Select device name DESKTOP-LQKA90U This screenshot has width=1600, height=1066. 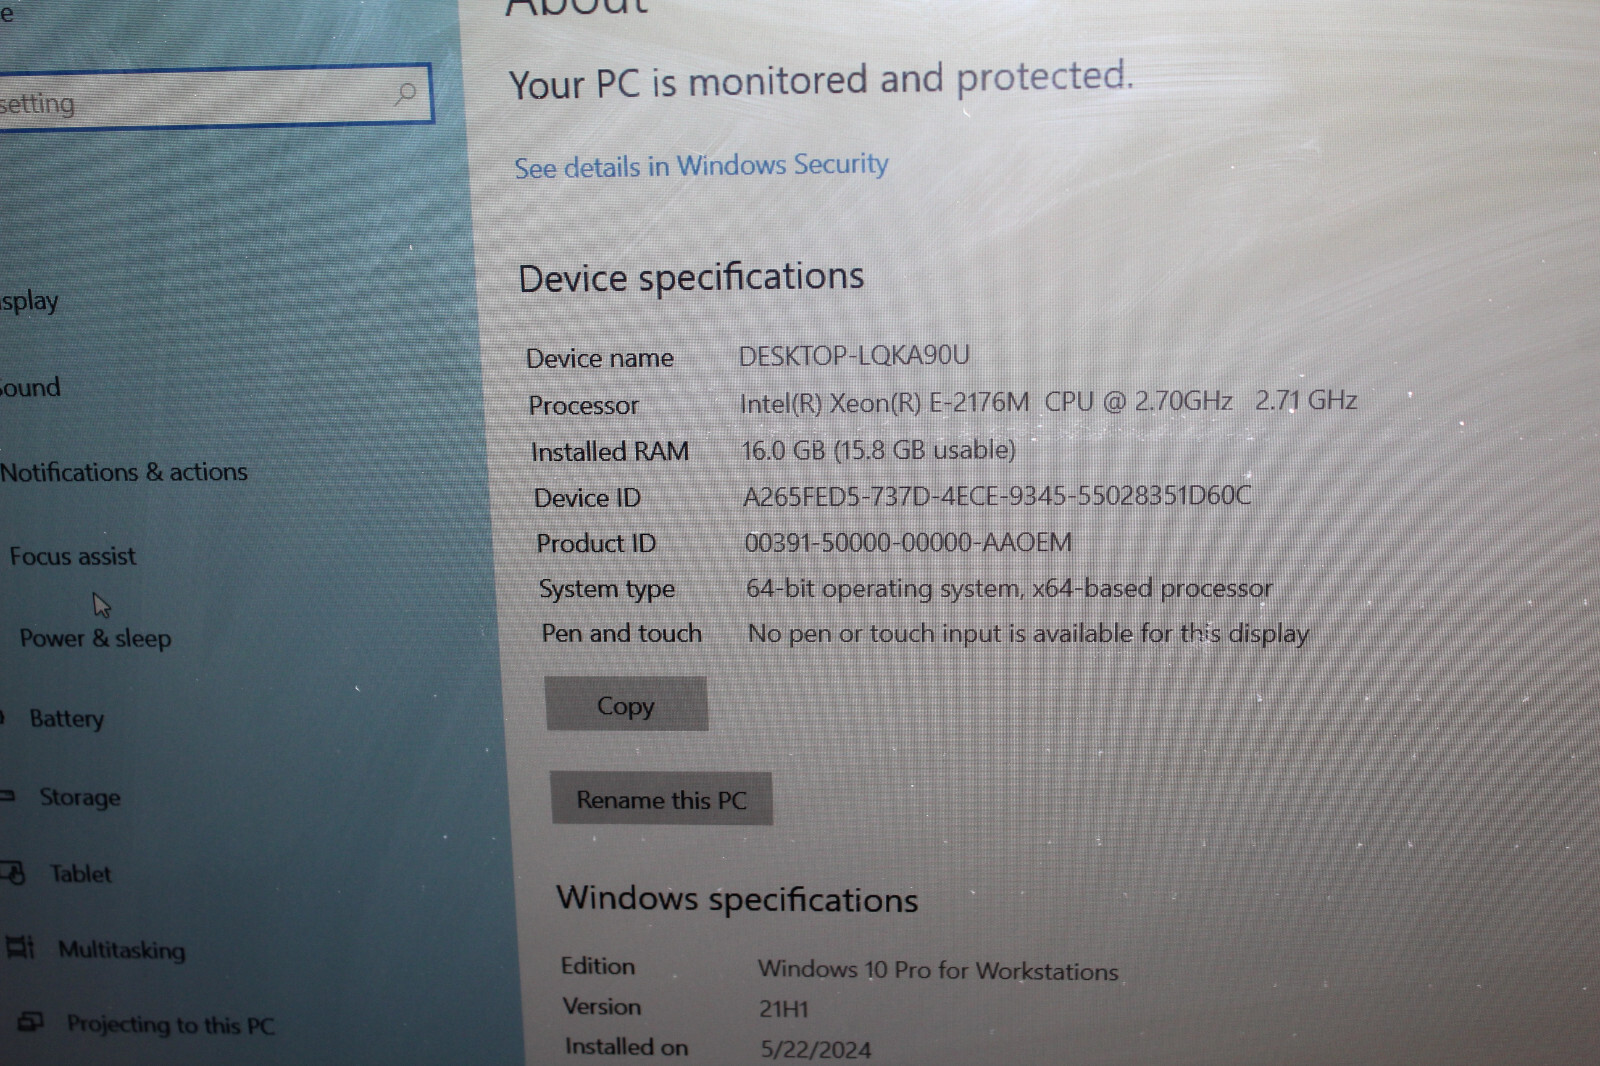[x=854, y=356]
